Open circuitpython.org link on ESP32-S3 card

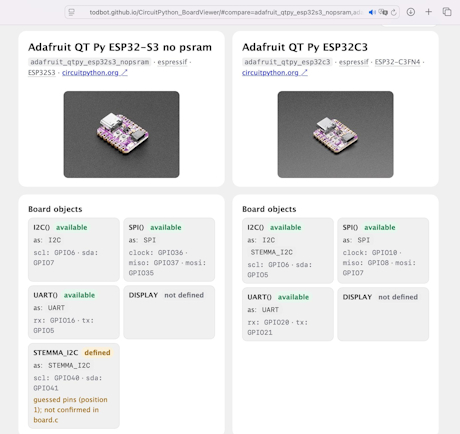[95, 73]
